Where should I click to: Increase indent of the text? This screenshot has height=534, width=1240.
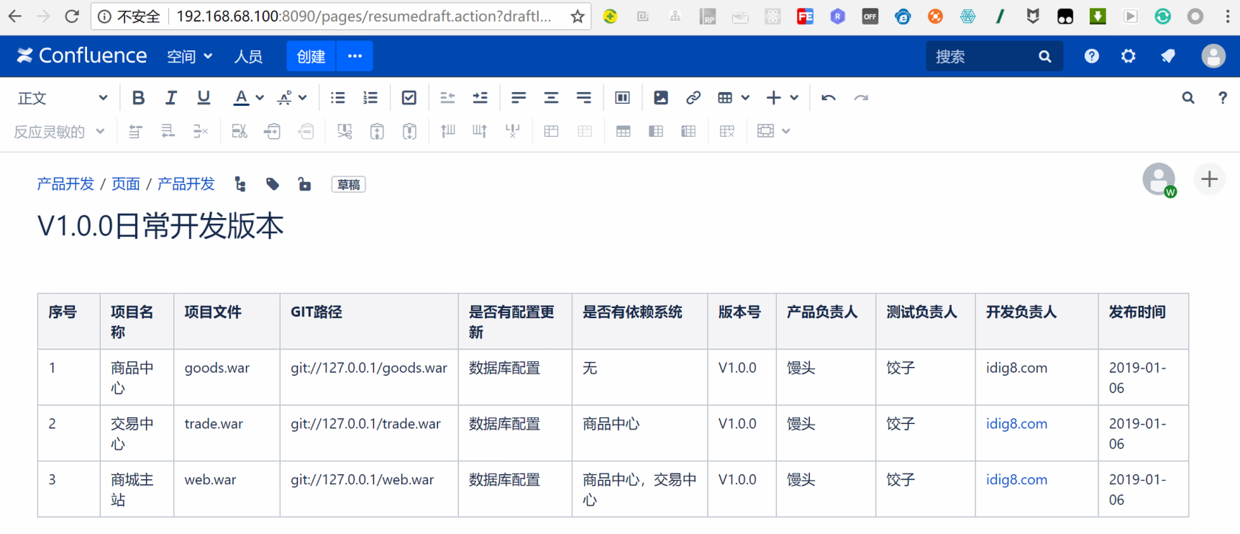pyautogui.click(x=480, y=98)
